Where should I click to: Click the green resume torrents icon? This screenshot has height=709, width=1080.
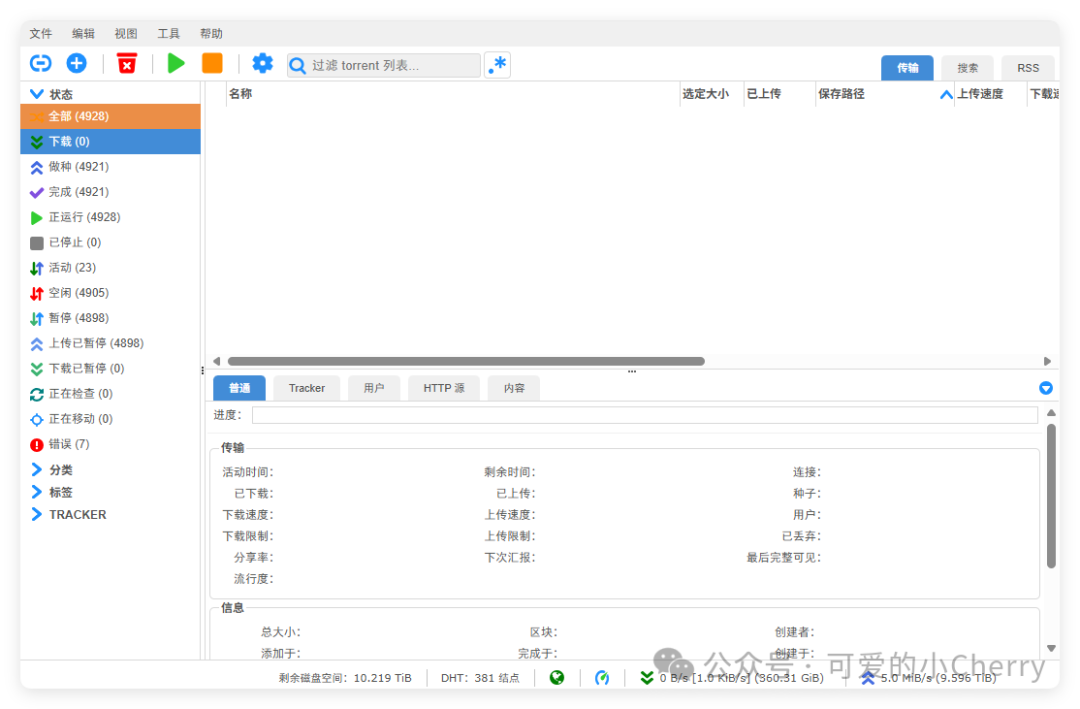pyautogui.click(x=176, y=63)
